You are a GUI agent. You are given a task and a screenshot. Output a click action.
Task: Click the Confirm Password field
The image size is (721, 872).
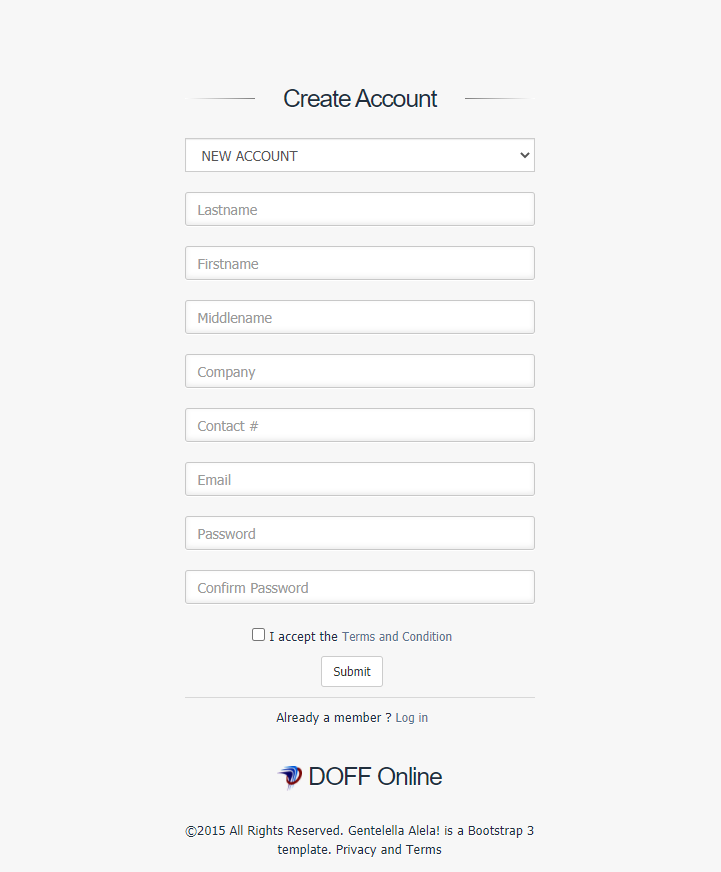tap(359, 588)
